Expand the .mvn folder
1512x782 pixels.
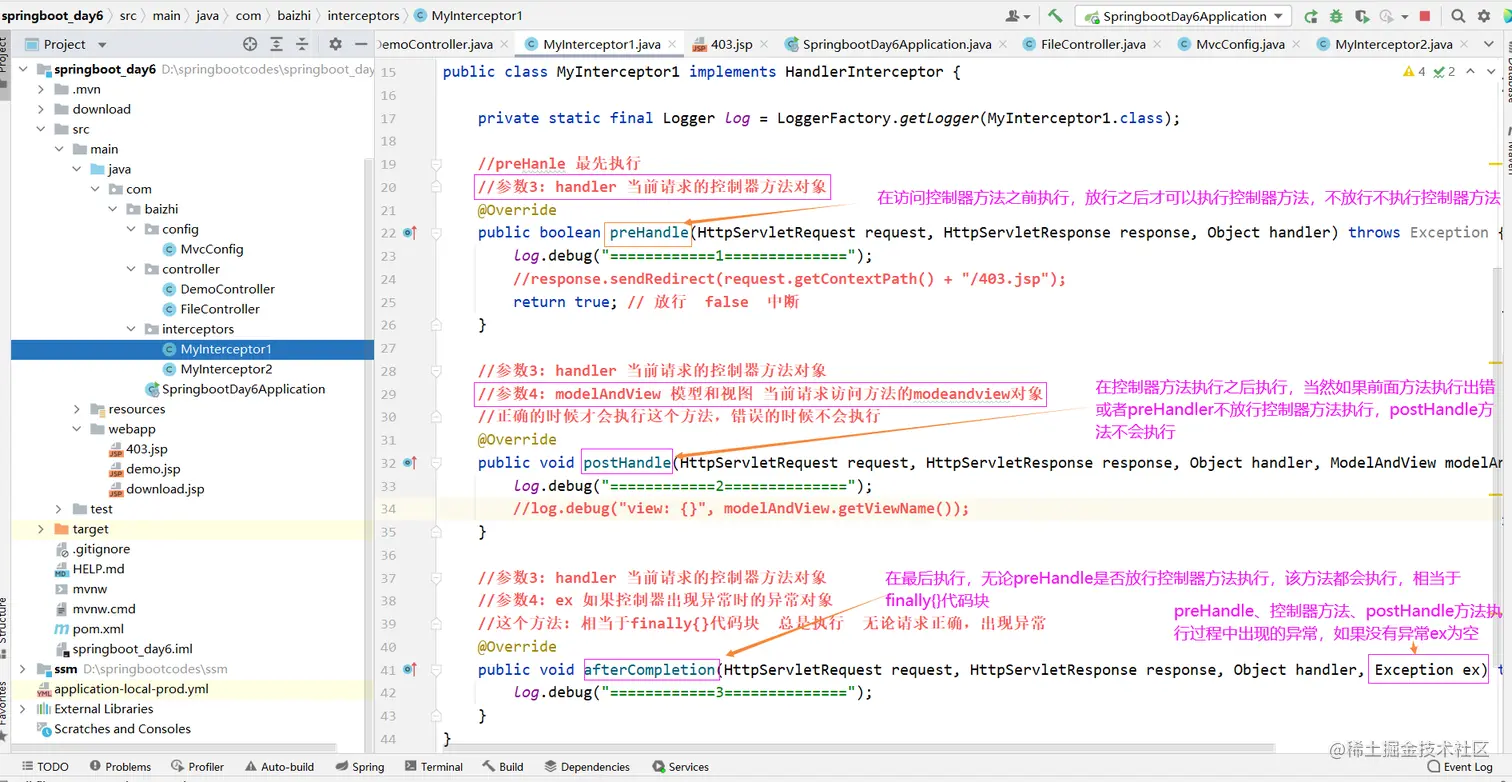point(41,89)
